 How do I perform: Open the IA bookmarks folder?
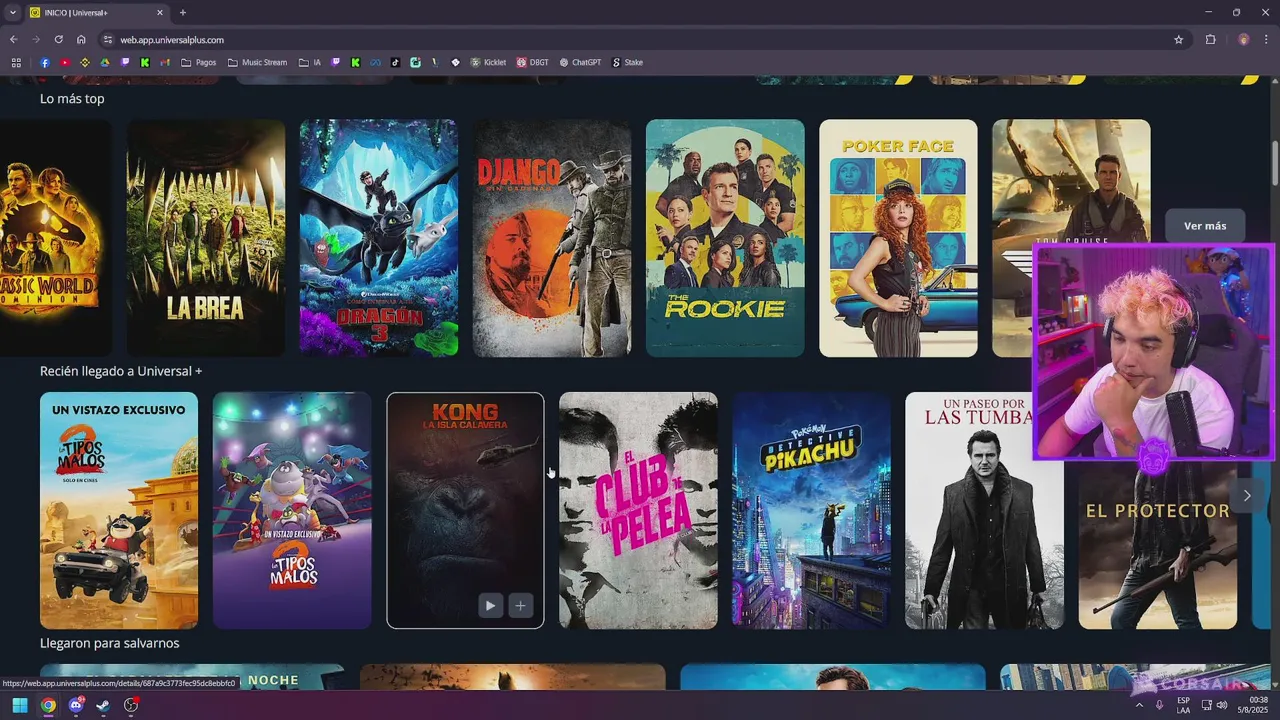point(310,62)
